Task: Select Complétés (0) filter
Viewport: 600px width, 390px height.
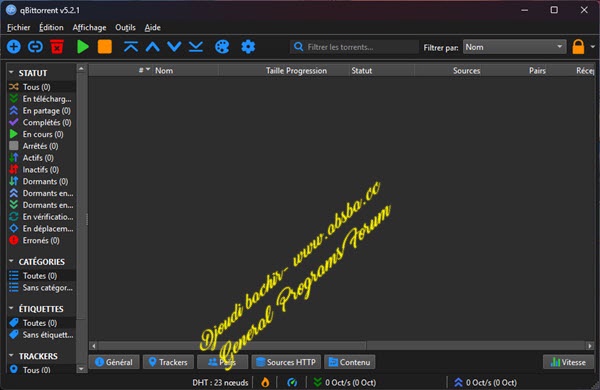Action: tap(41, 122)
